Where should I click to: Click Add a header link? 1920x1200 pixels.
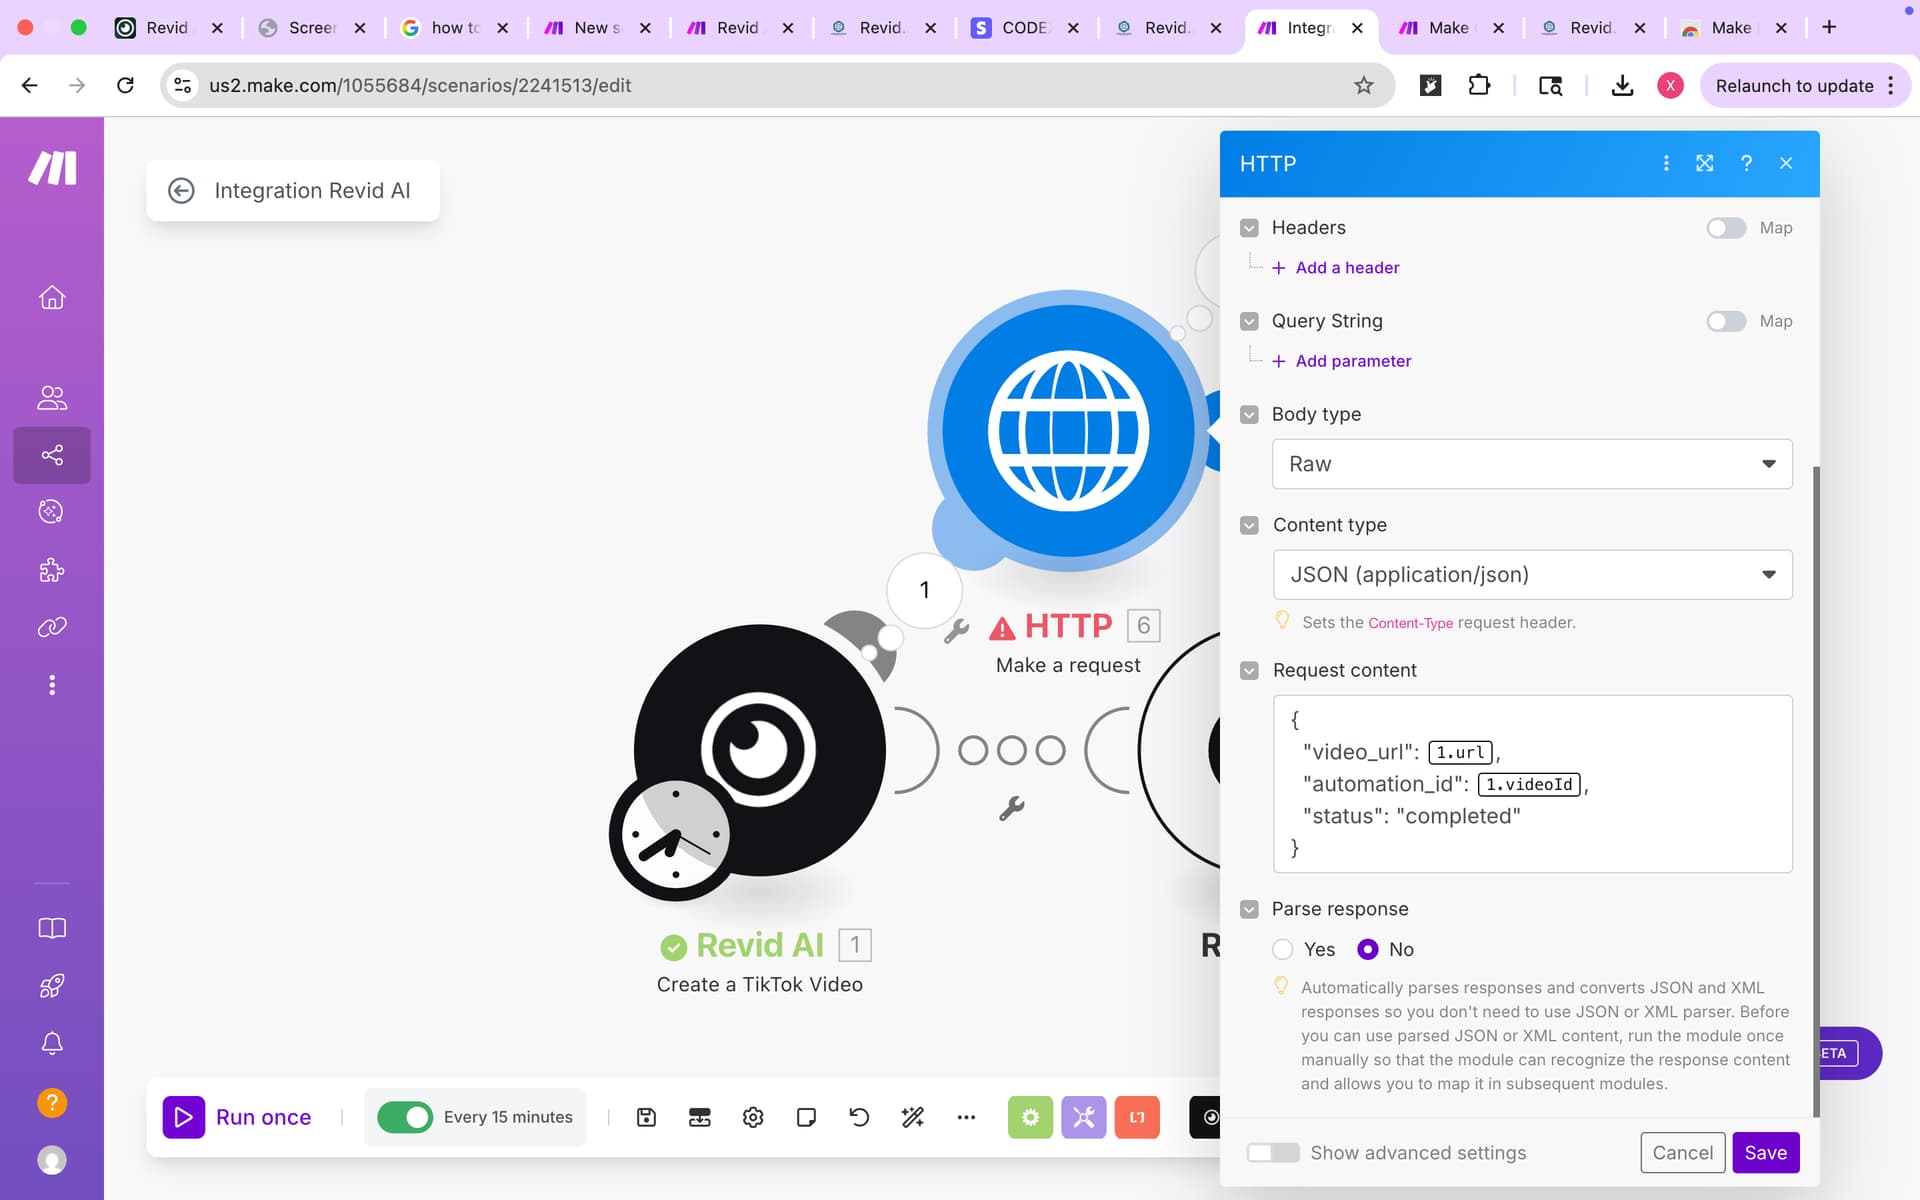1336,268
